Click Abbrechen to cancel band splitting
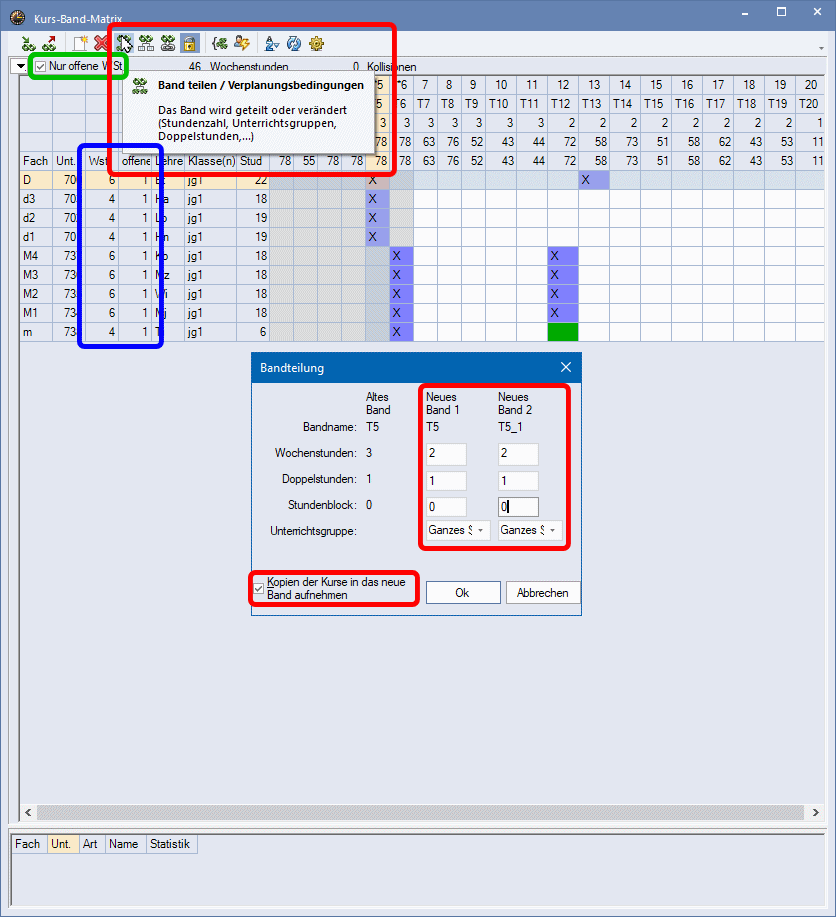Image resolution: width=836 pixels, height=917 pixels. tap(542, 592)
